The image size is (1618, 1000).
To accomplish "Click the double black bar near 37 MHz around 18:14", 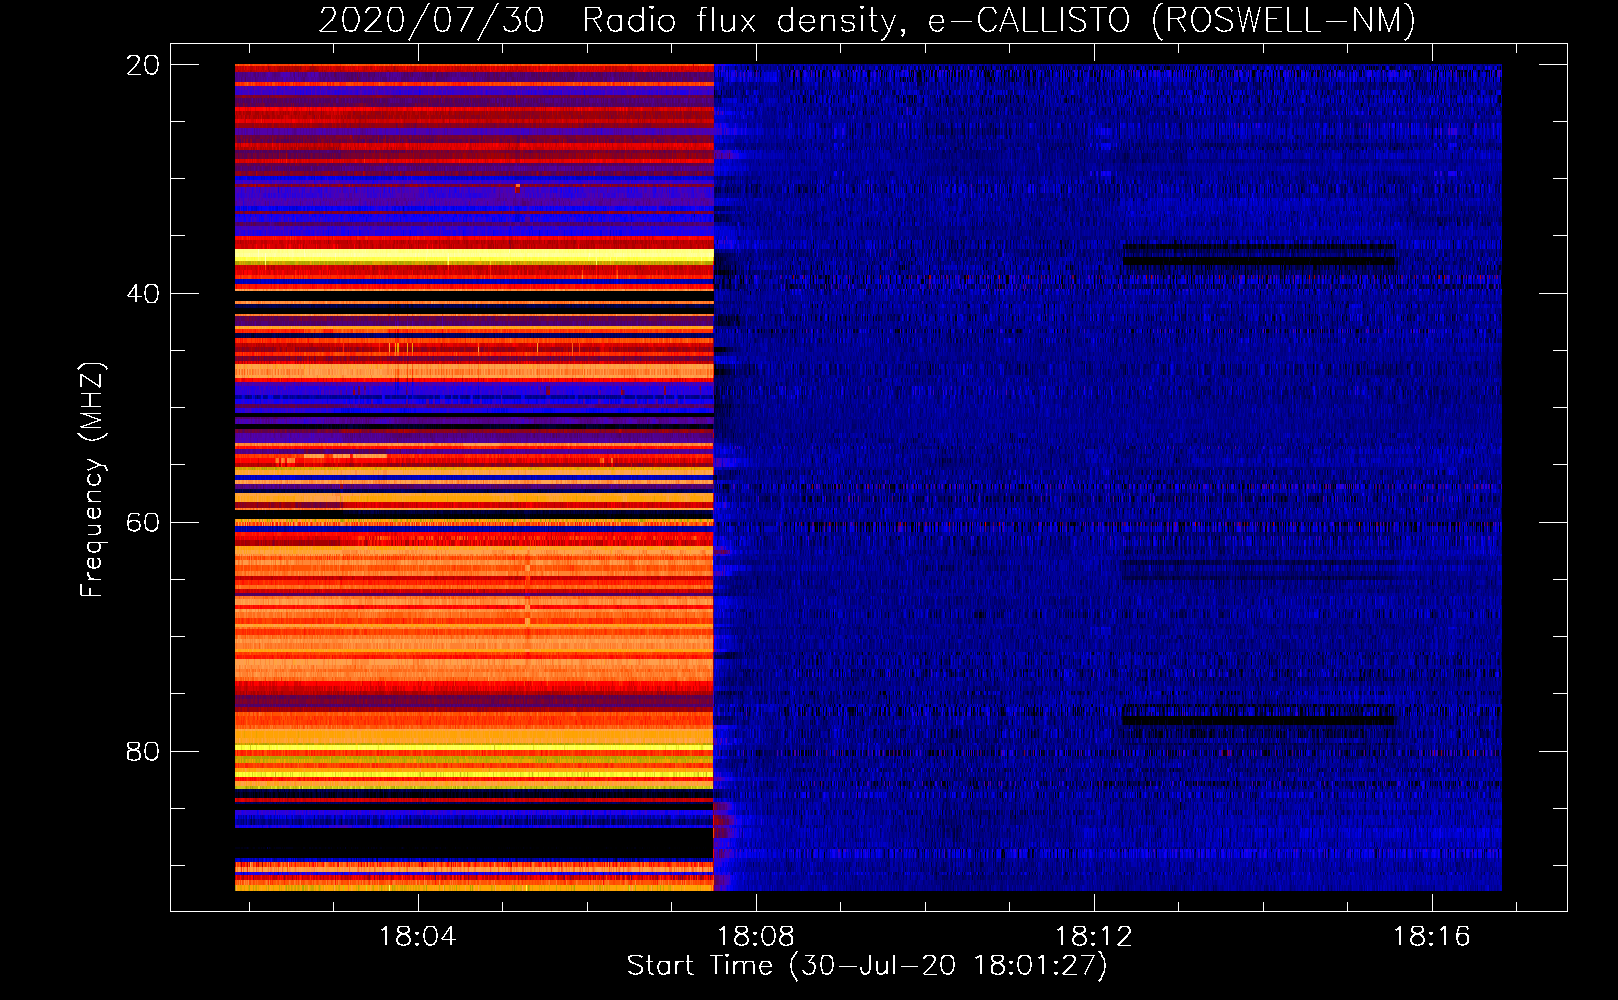I will (x=1259, y=254).
